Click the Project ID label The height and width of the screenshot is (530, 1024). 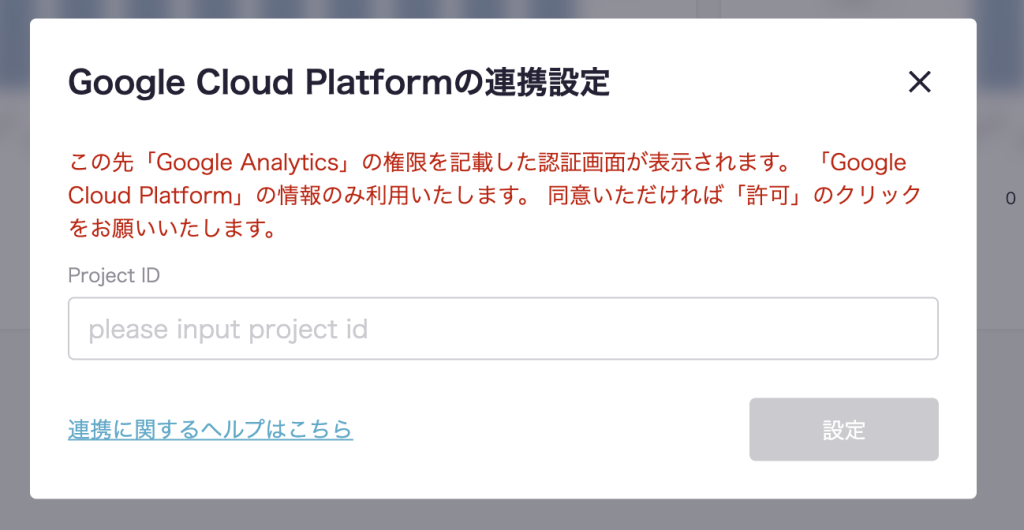113,275
